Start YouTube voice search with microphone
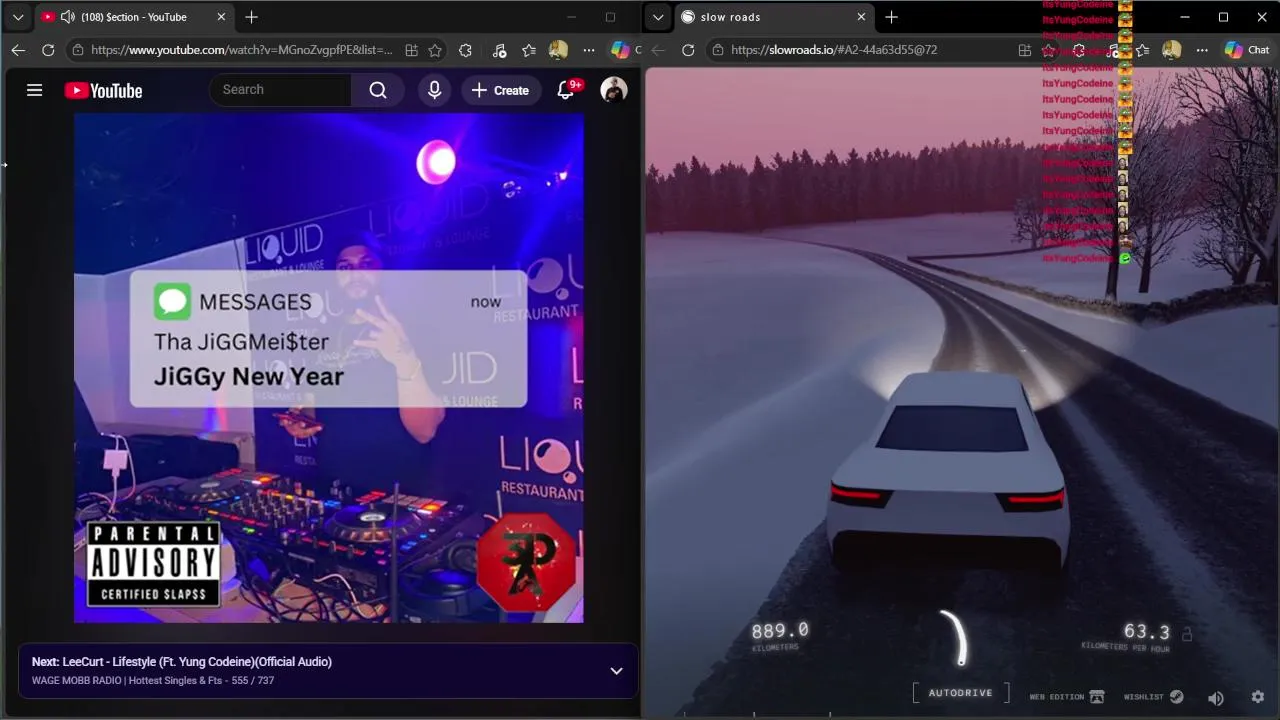The image size is (1280, 720). click(434, 90)
